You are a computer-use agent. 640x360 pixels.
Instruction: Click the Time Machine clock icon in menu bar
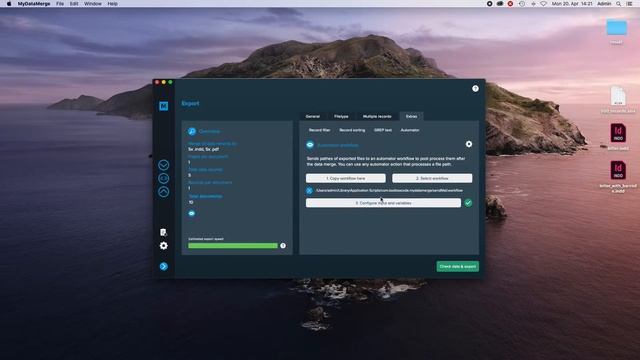pos(522,4)
